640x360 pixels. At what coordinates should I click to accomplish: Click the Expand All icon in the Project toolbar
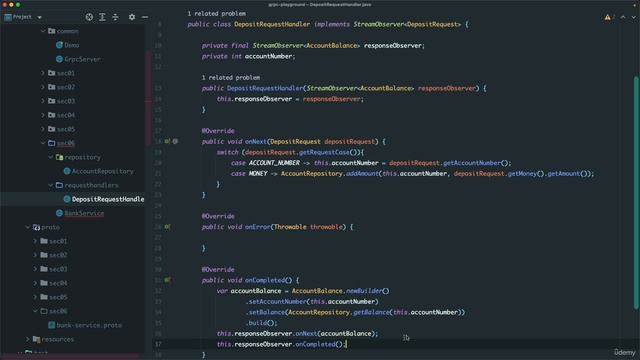102,17
